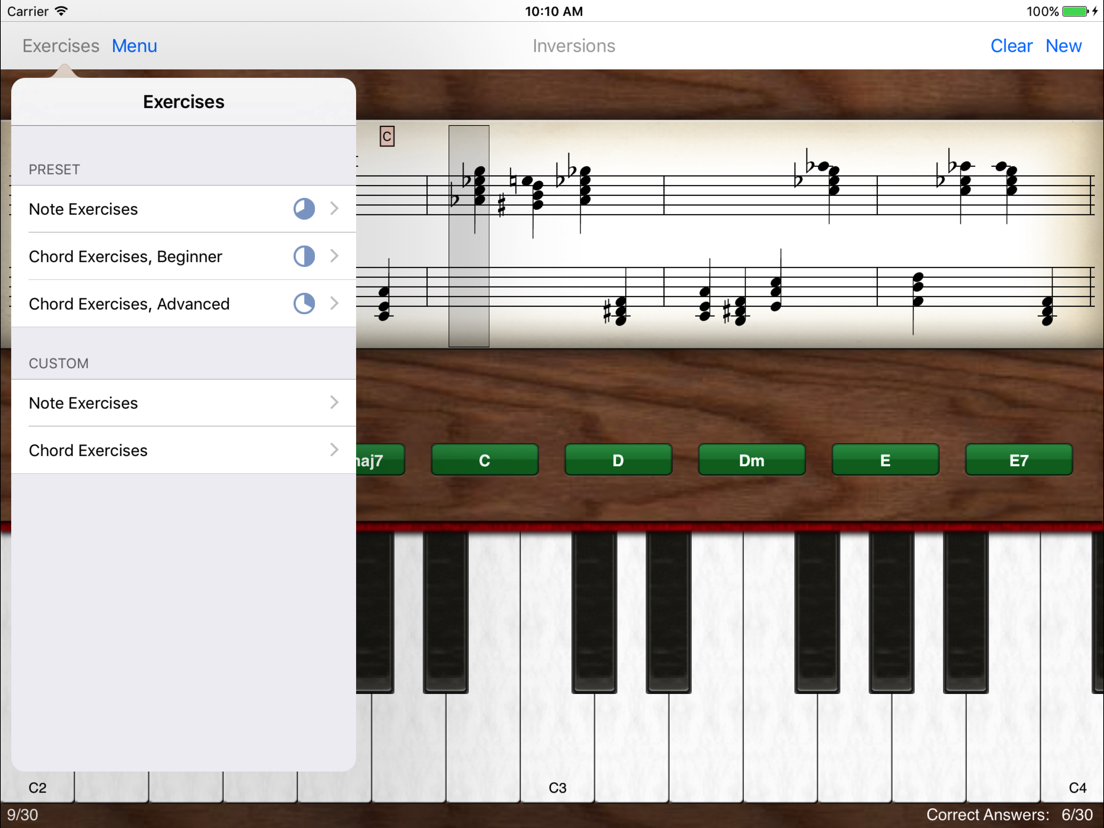Click the Inversions title text
The width and height of the screenshot is (1104, 828).
574,46
